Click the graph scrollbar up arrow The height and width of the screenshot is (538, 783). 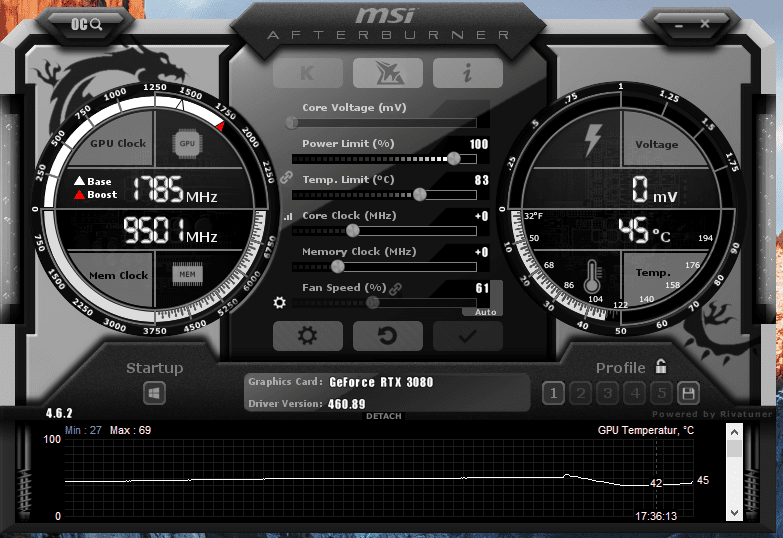tap(734, 432)
